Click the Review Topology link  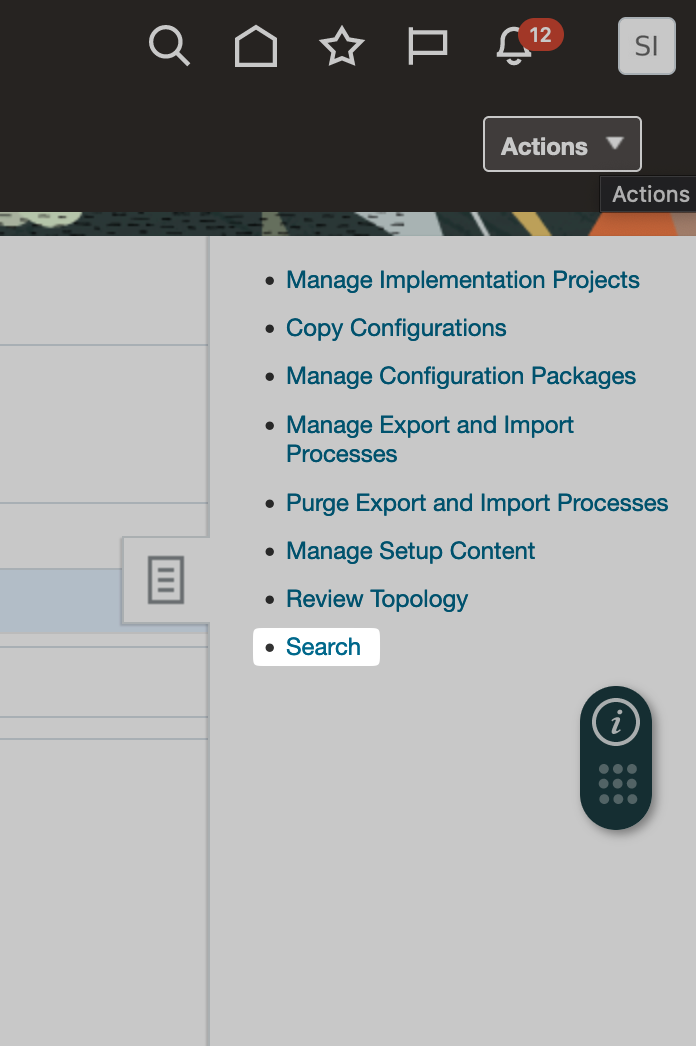(377, 599)
